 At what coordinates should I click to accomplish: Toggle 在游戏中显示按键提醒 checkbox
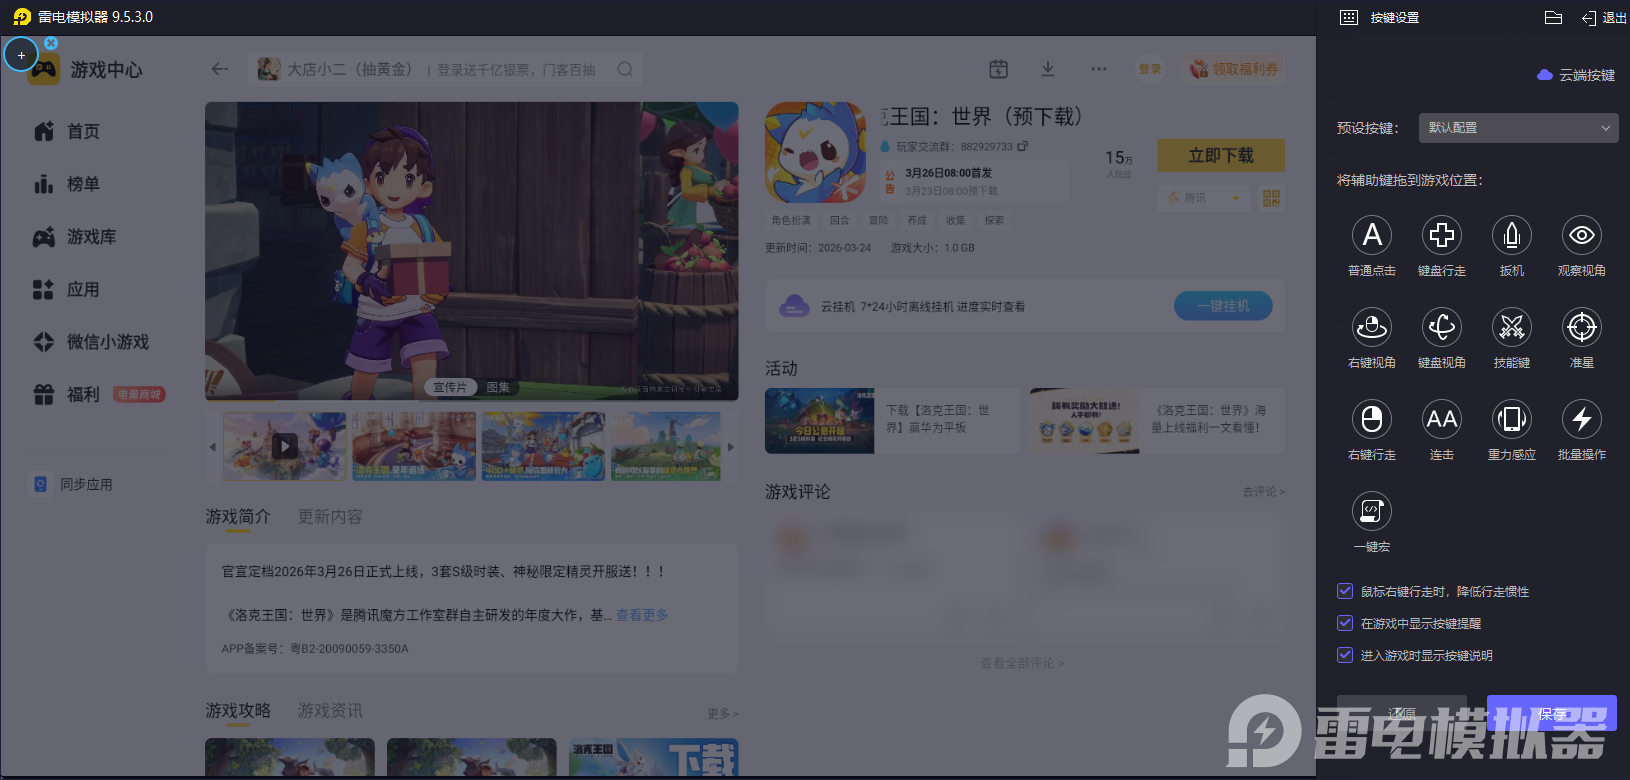pos(1345,623)
